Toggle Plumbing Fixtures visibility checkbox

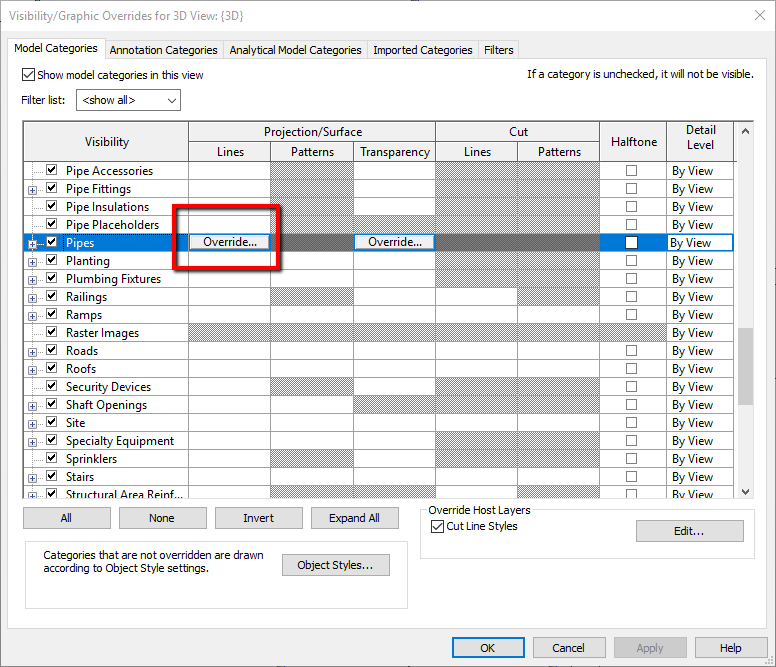click(x=51, y=278)
